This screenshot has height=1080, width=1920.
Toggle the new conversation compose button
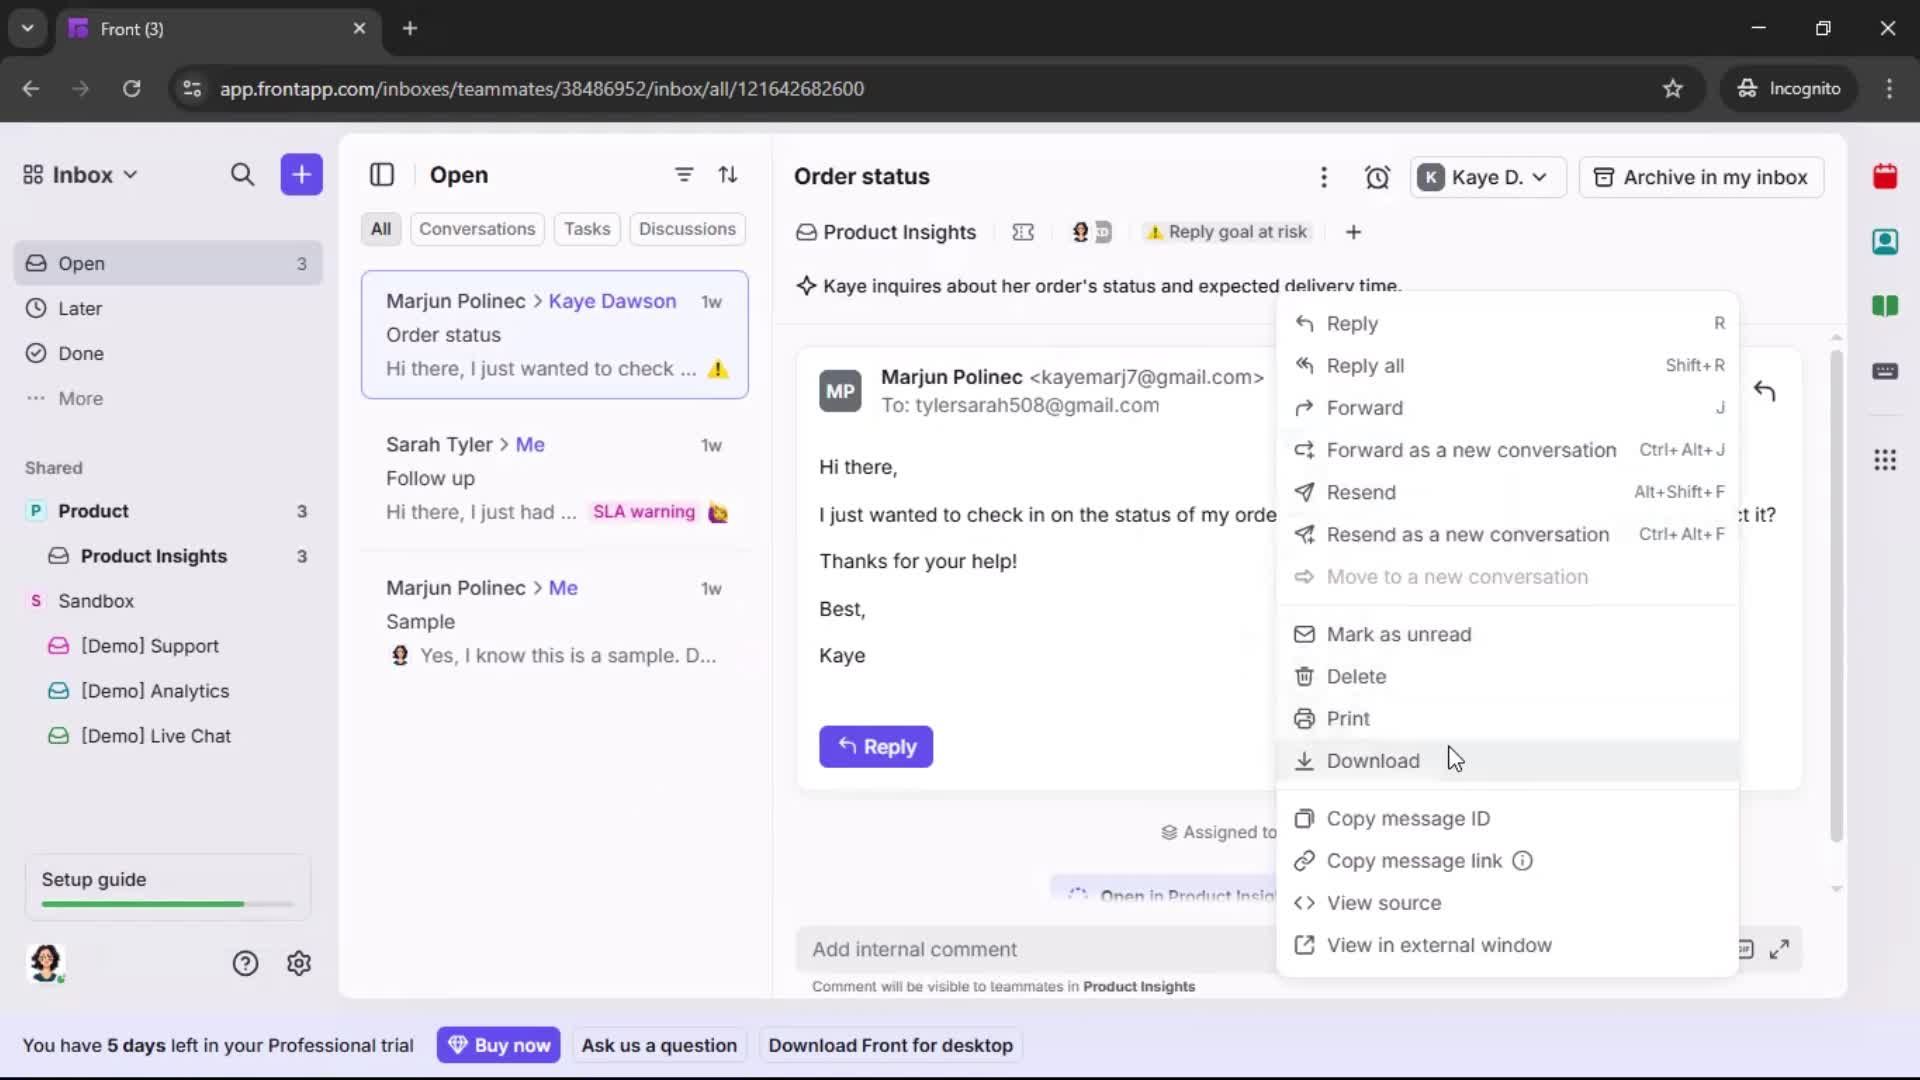point(301,174)
